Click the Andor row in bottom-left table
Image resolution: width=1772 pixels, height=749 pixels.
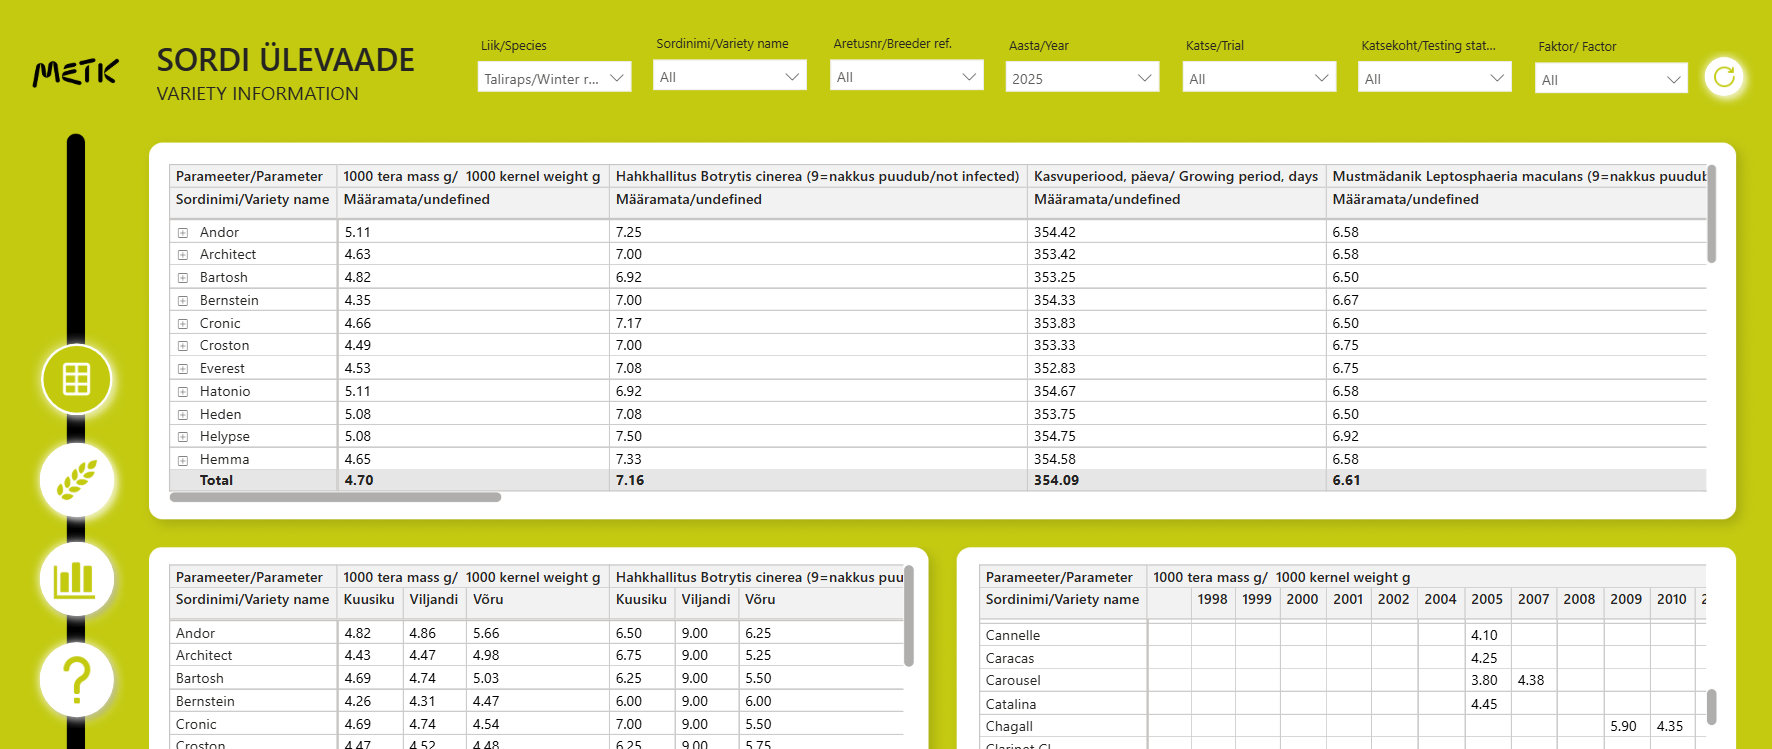click(195, 633)
